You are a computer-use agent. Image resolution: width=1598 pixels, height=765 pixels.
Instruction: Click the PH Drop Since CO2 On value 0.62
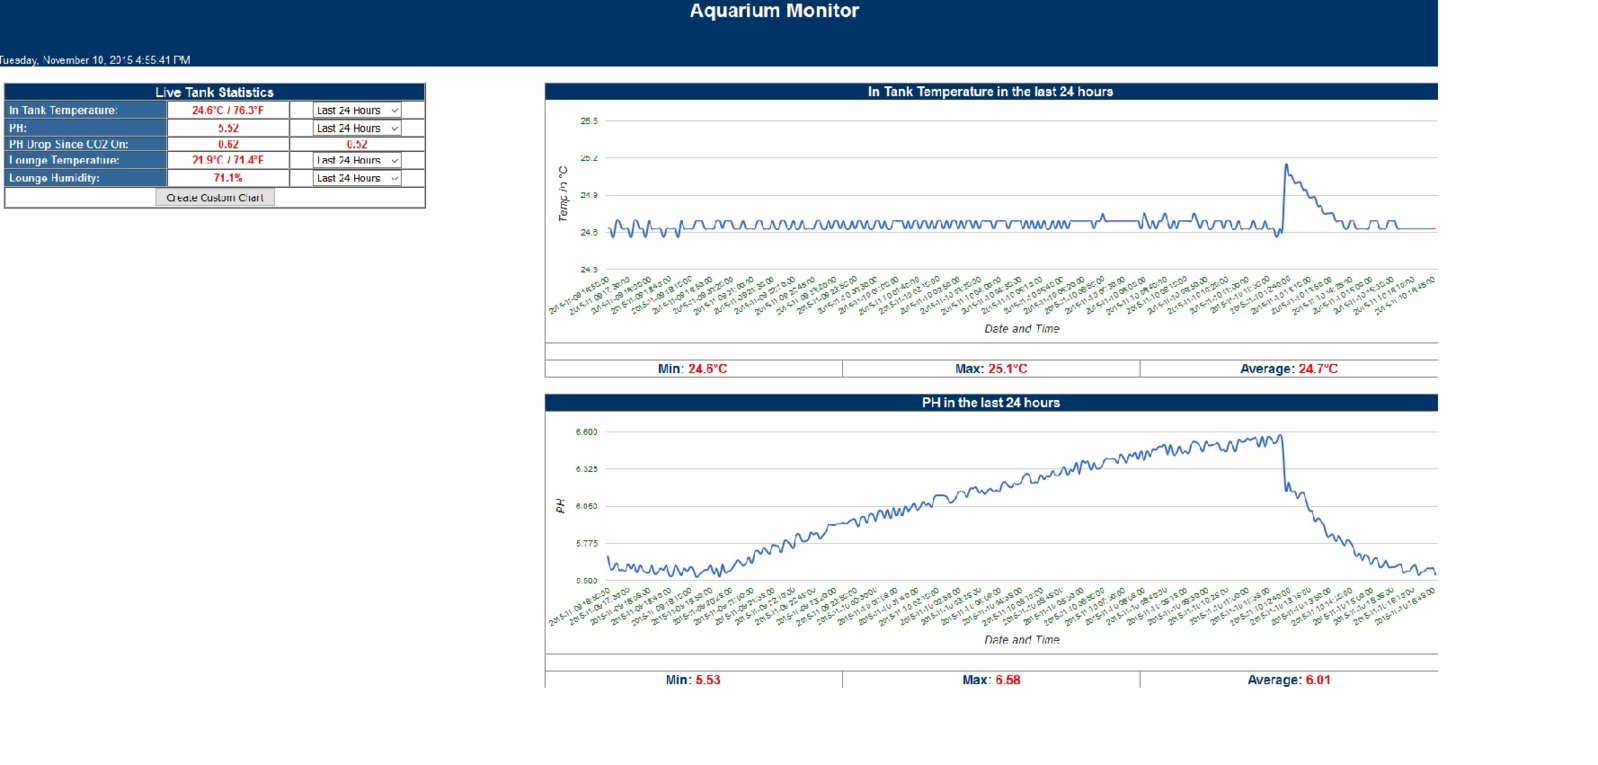pyautogui.click(x=228, y=144)
